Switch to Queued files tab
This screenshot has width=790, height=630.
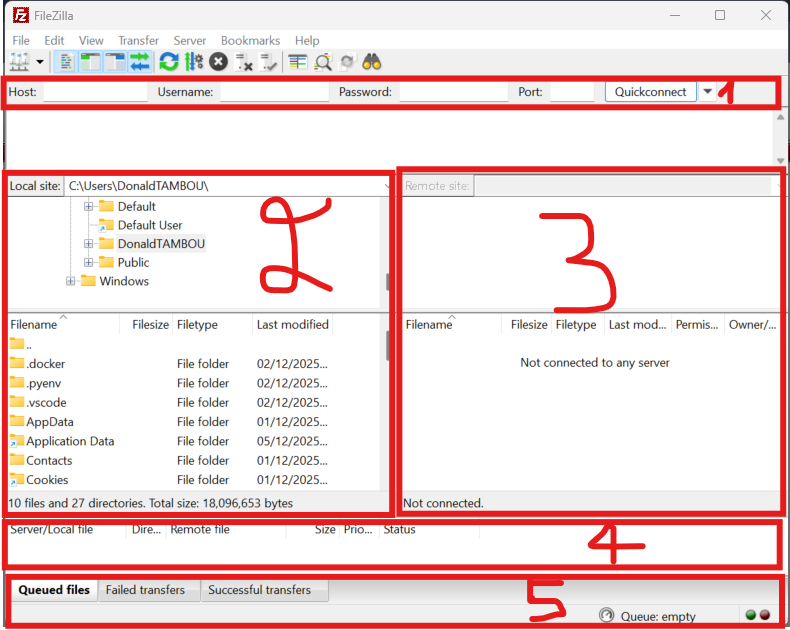pyautogui.click(x=54, y=590)
